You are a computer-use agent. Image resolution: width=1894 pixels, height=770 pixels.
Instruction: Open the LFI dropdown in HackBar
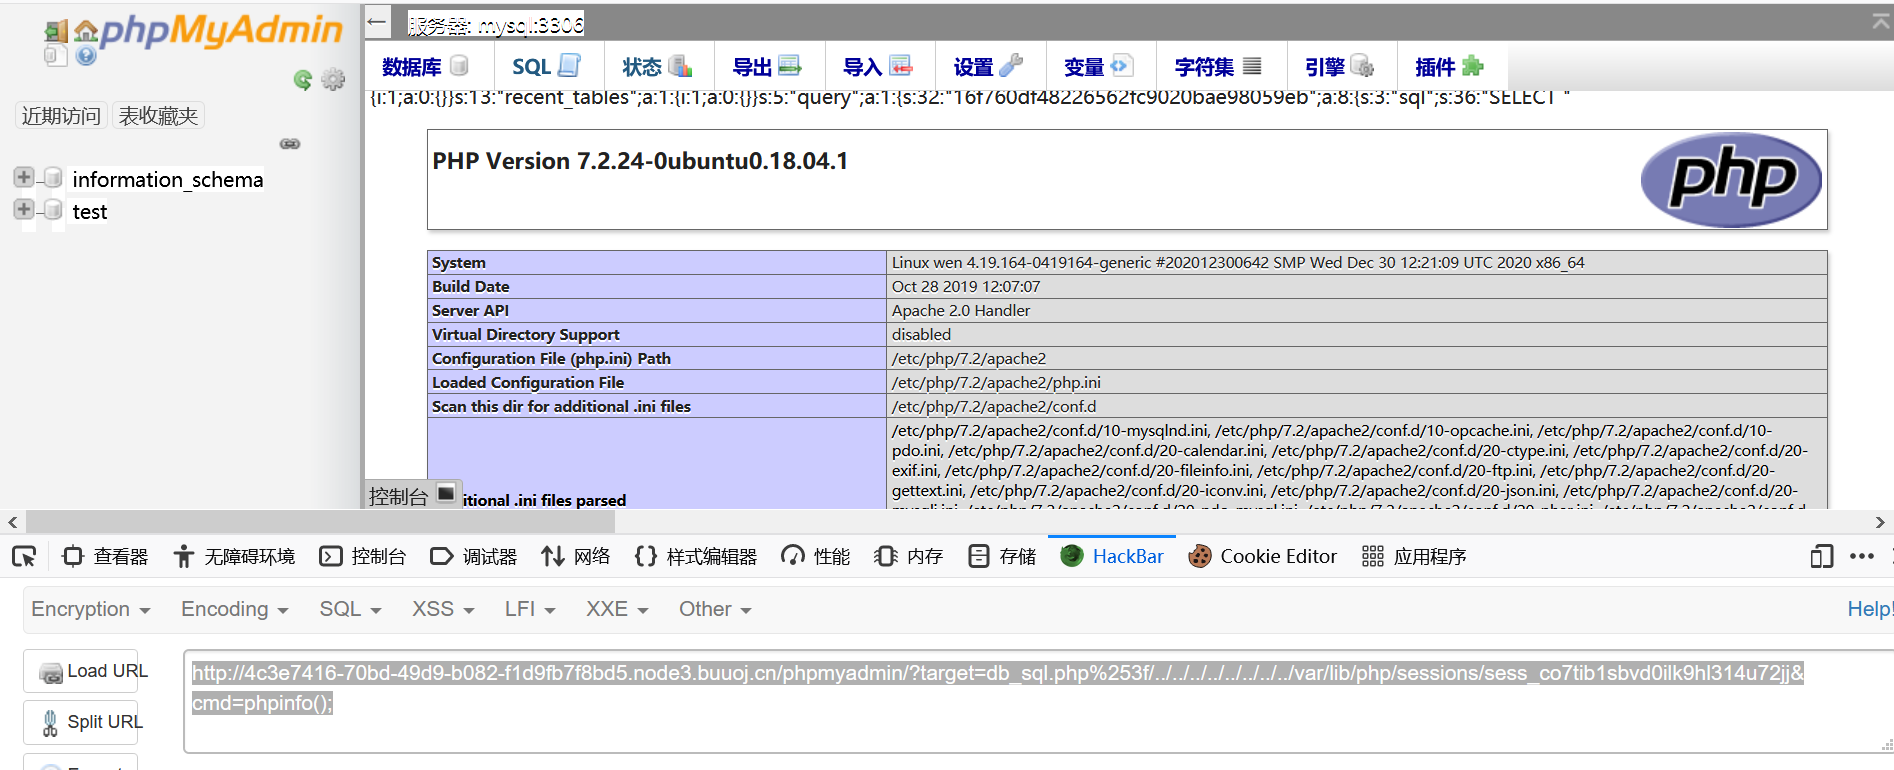click(530, 609)
